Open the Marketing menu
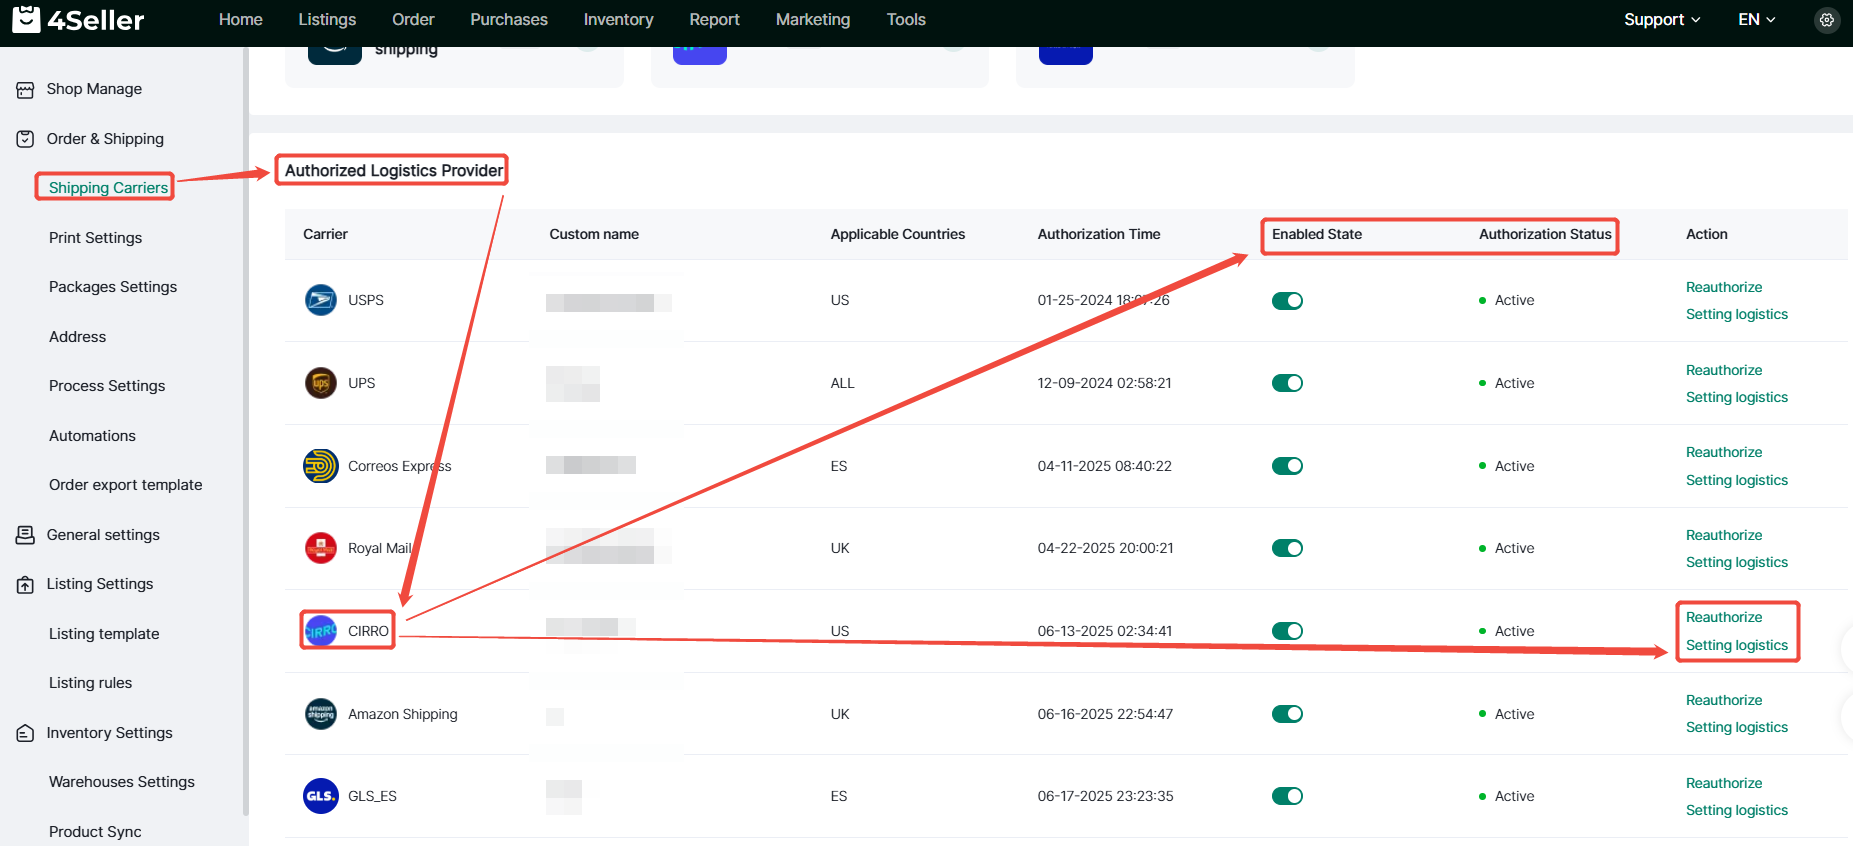1853x846 pixels. pyautogui.click(x=813, y=20)
